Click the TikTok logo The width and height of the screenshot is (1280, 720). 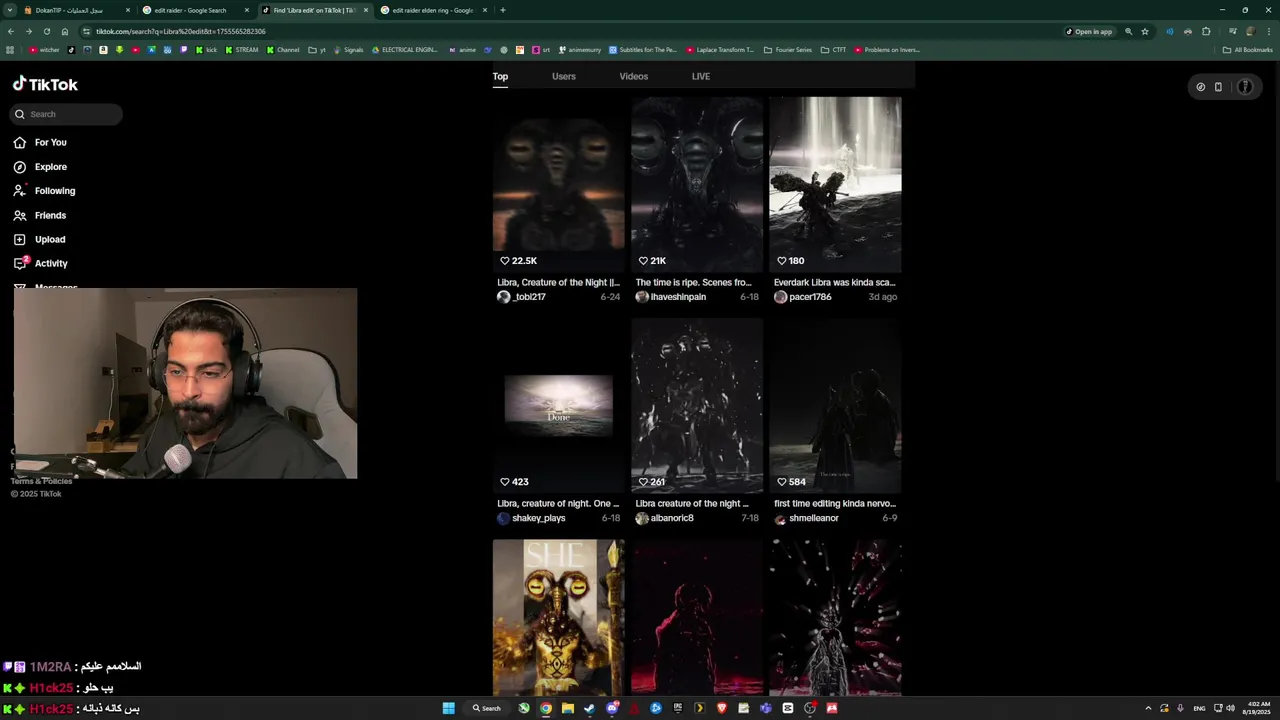tap(45, 84)
